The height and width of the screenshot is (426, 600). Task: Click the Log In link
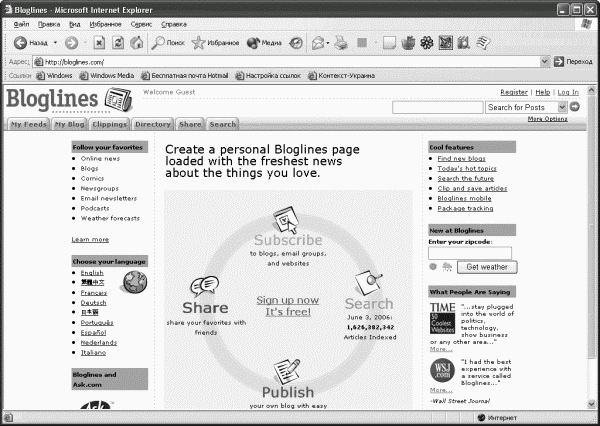[x=568, y=92]
